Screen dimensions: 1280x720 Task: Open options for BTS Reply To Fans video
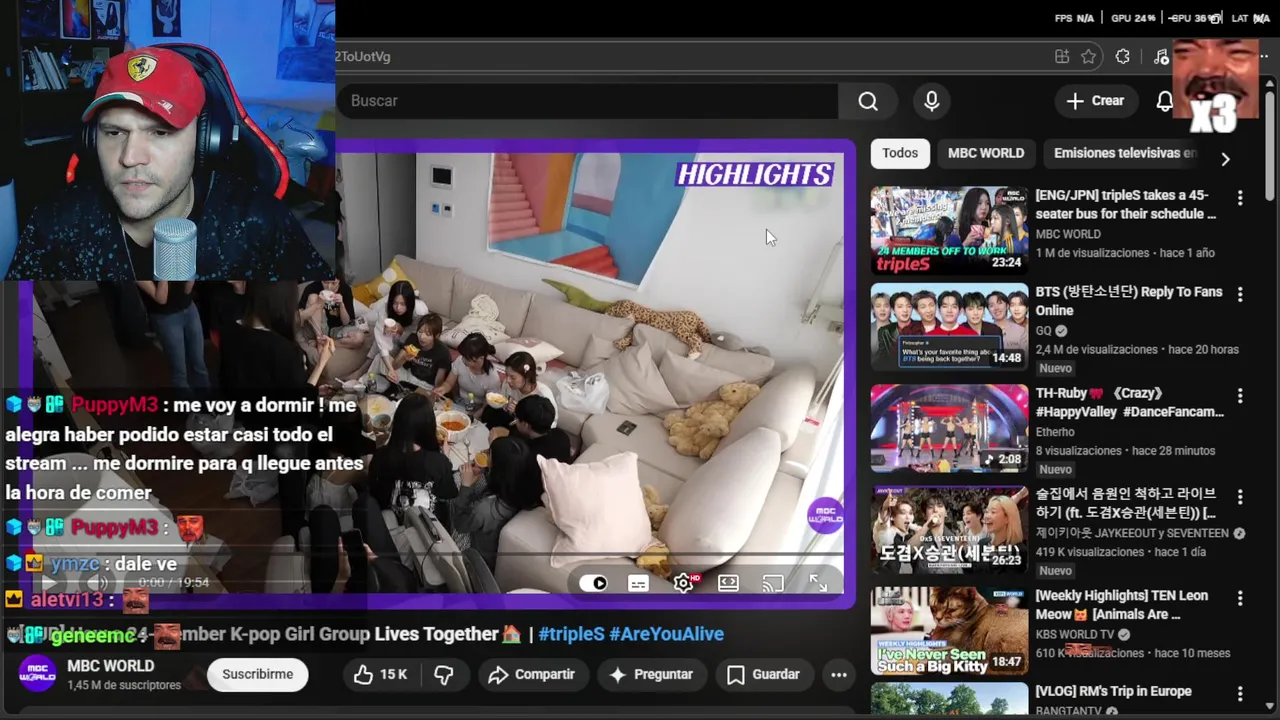pos(1240,295)
